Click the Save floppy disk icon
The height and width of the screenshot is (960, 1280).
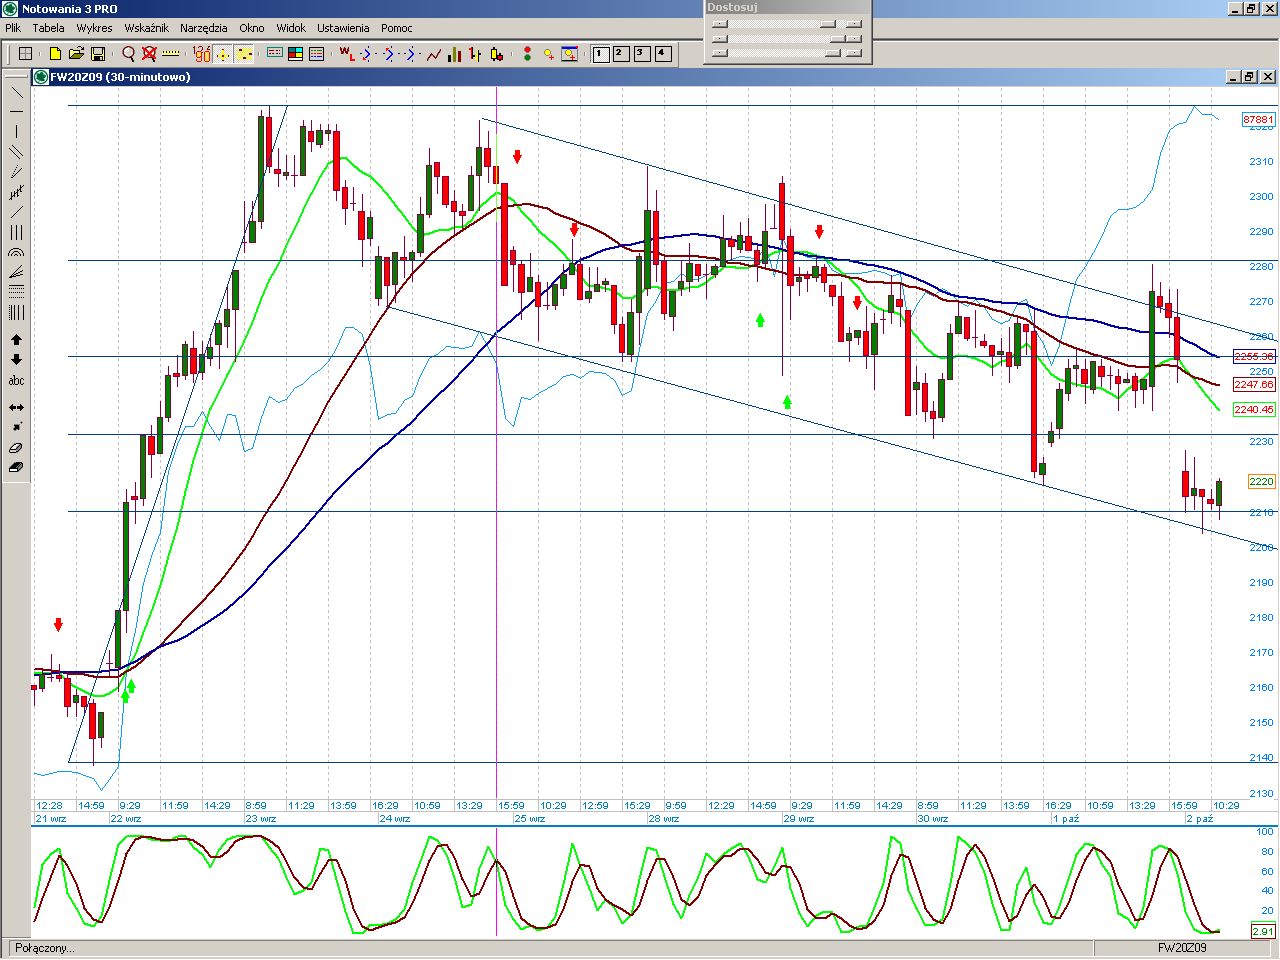(98, 54)
